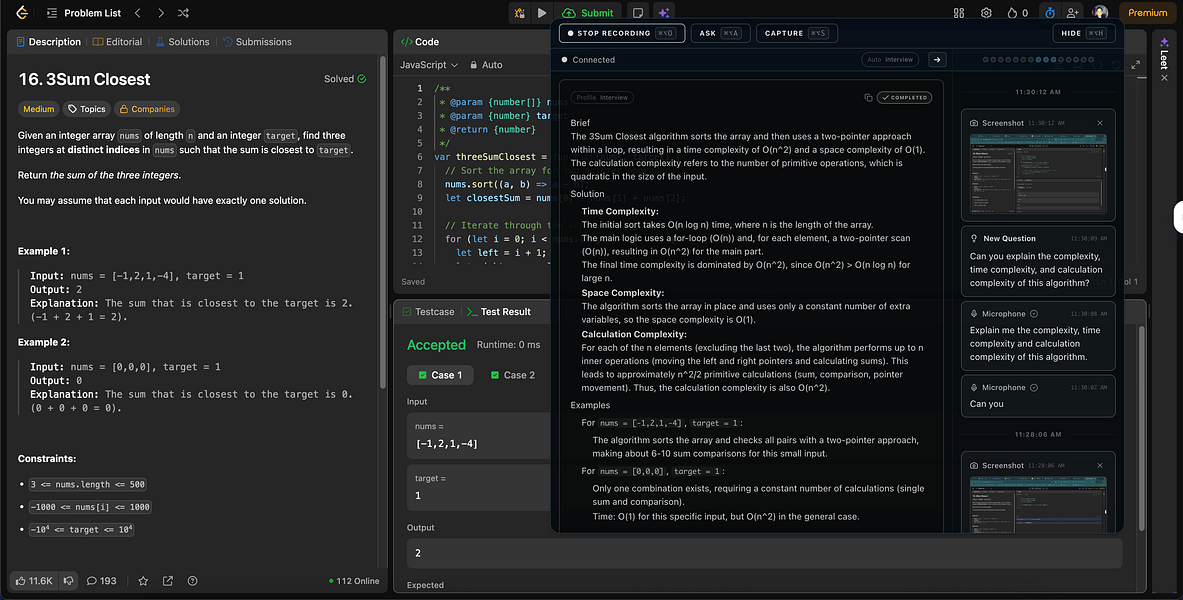1183x600 pixels.
Task: Switch to the Editorial tab
Action: coord(117,42)
